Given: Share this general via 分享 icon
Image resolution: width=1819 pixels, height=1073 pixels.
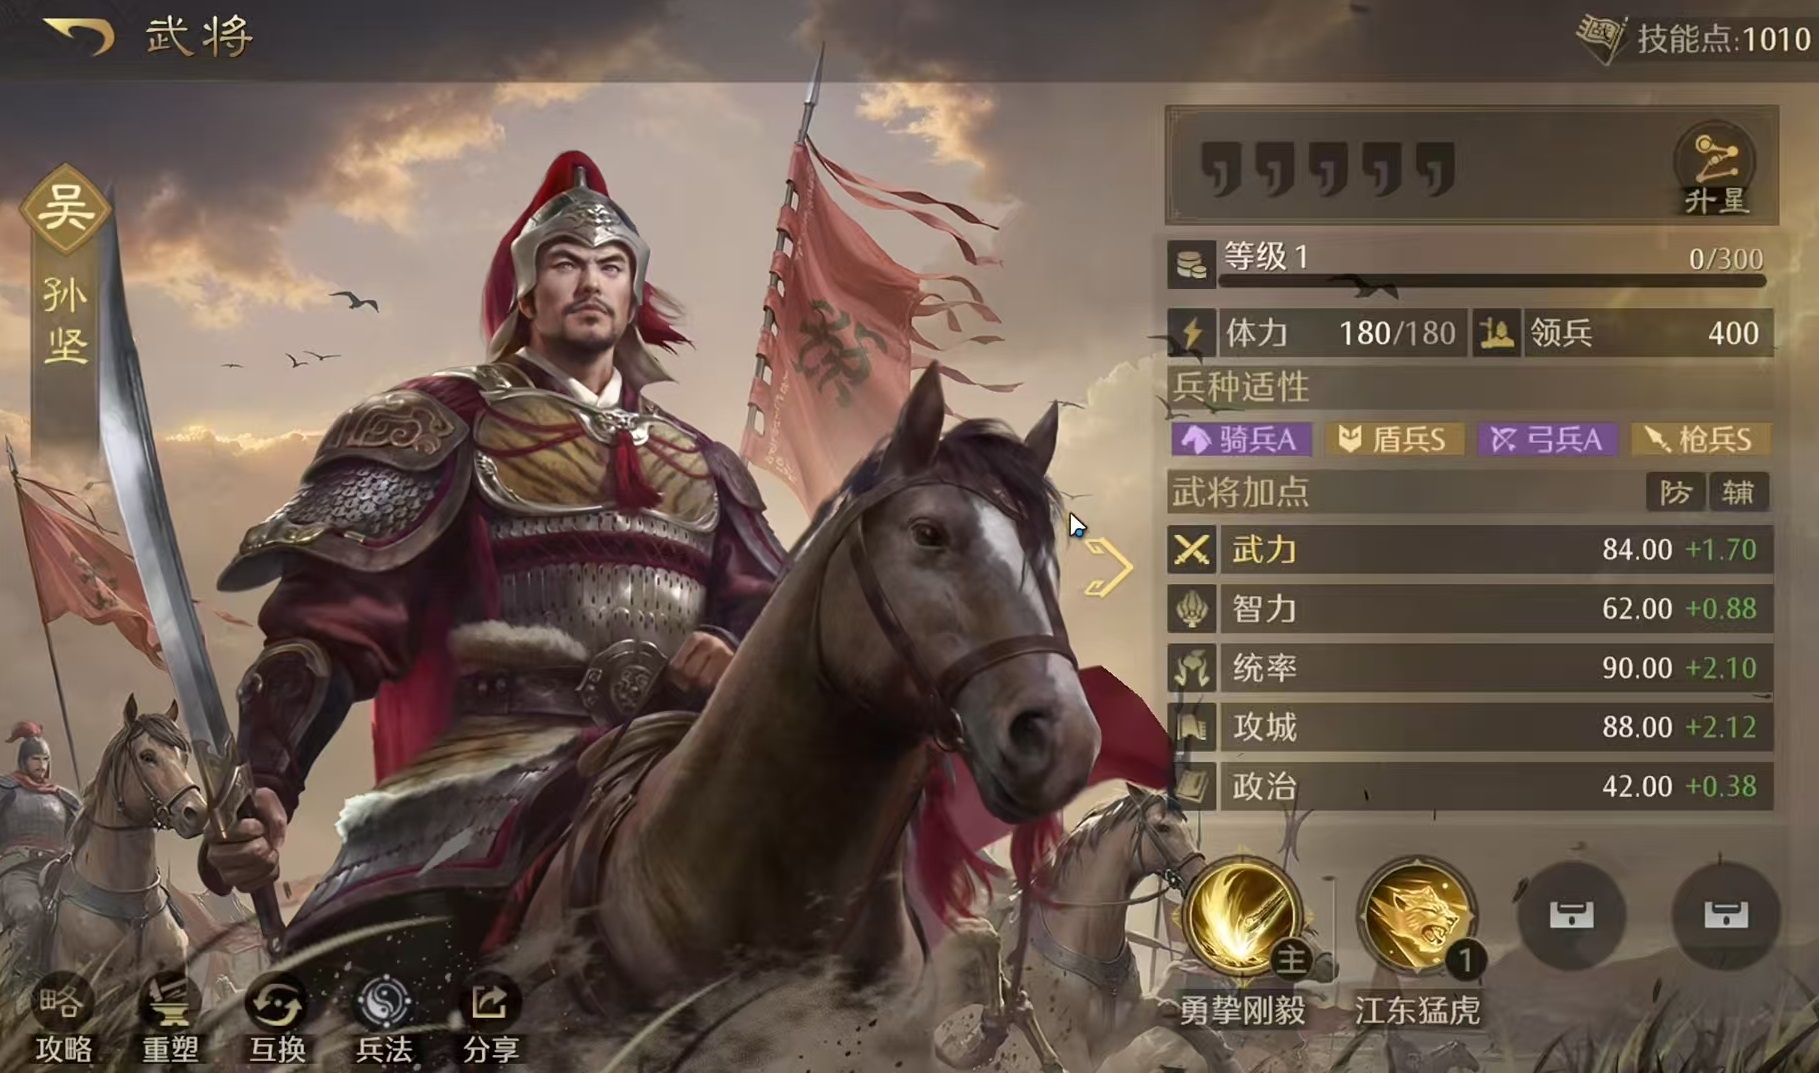Looking at the screenshot, I should tap(490, 1019).
